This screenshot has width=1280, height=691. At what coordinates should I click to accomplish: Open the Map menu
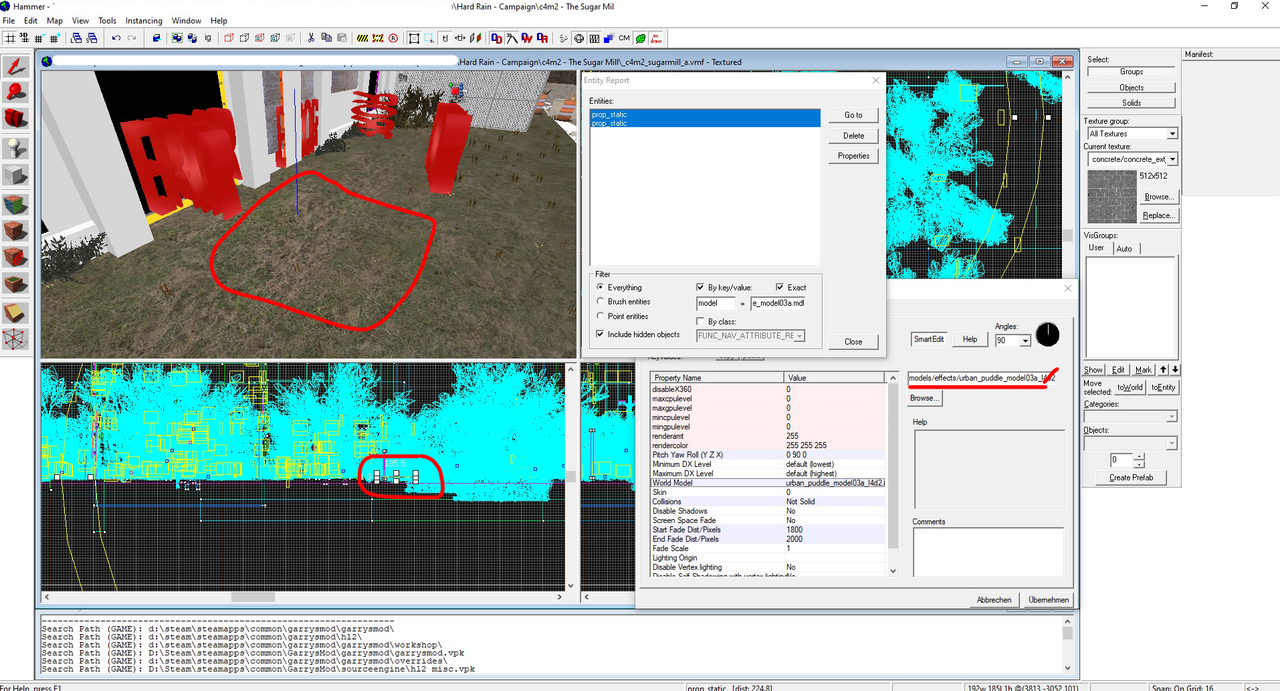(55, 20)
